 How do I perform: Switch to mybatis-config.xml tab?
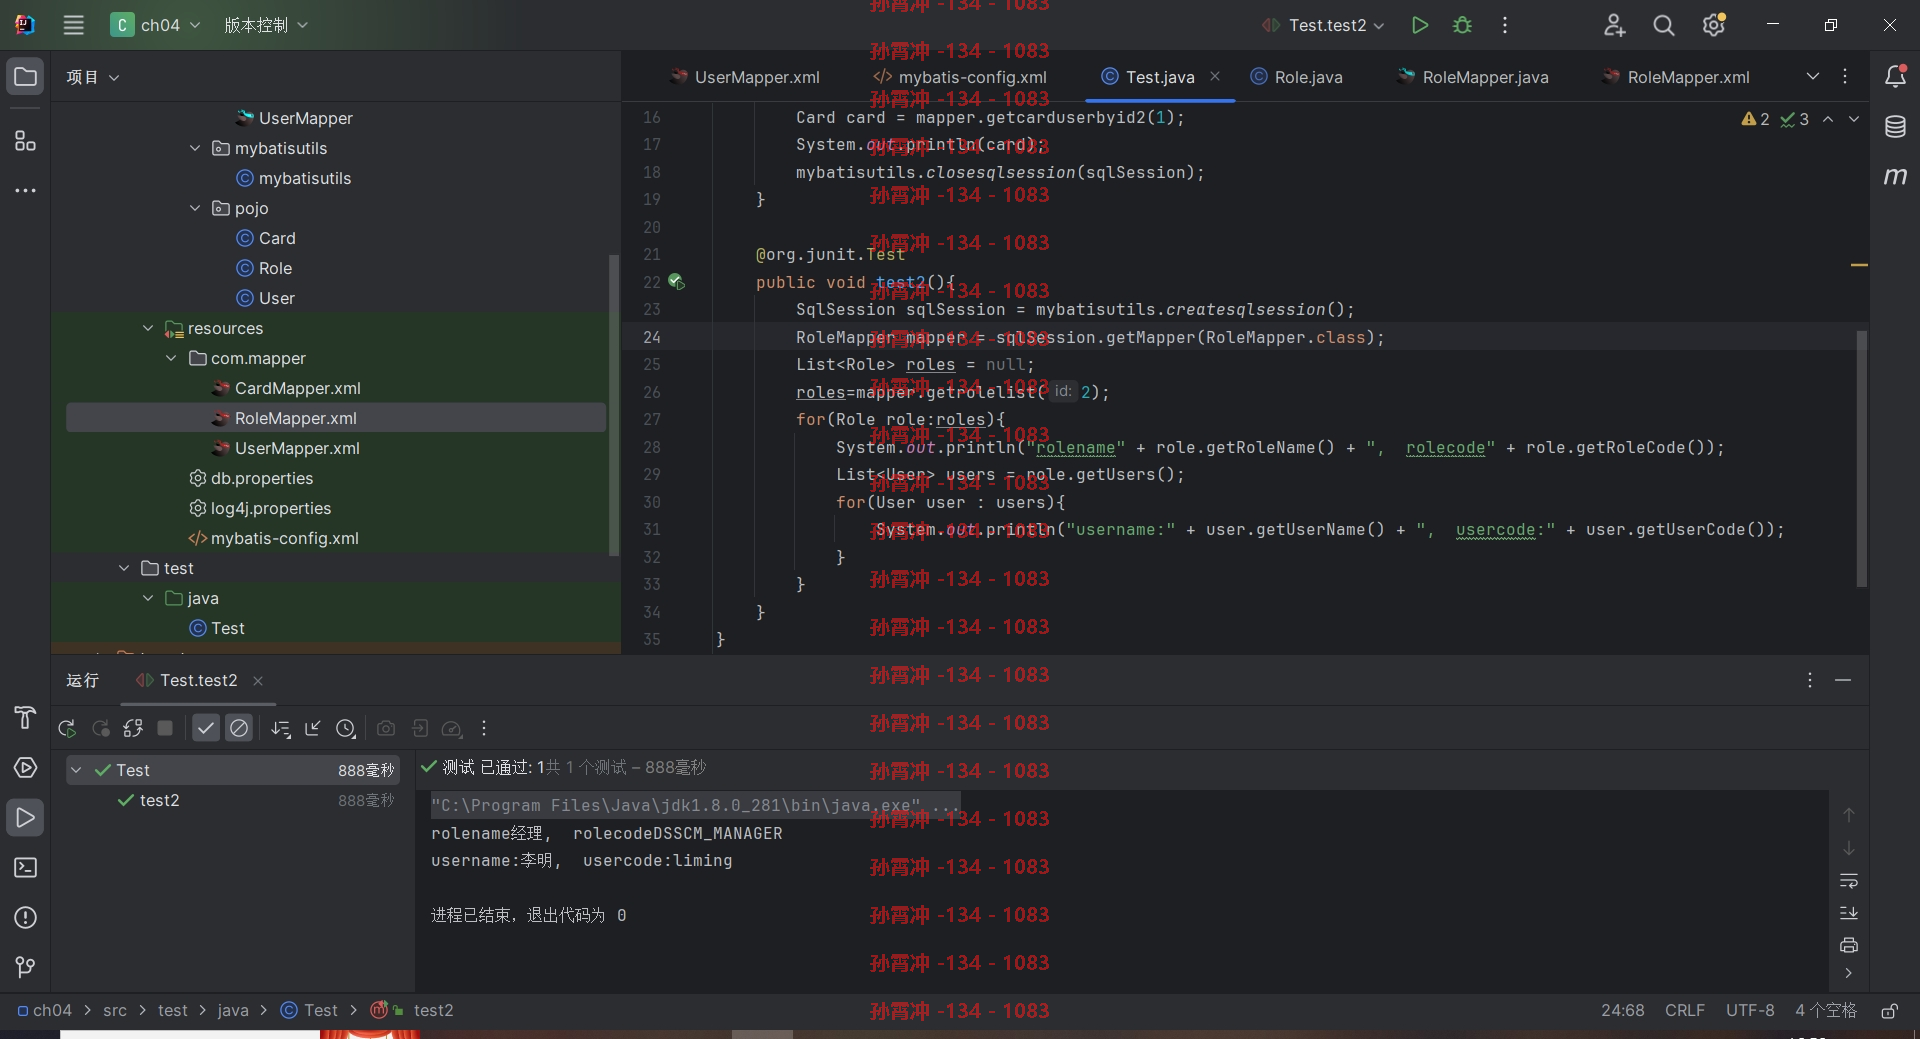960,77
